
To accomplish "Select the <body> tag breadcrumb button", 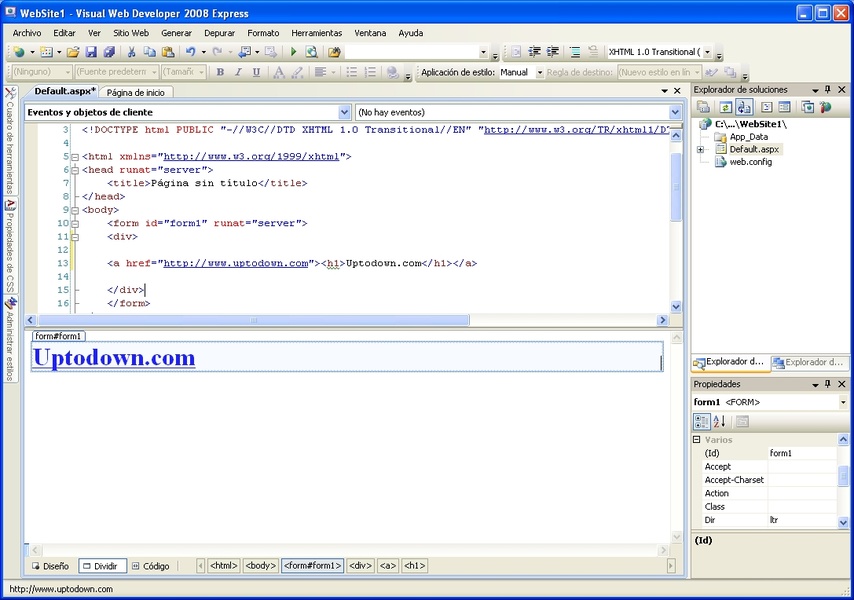I will tap(261, 566).
